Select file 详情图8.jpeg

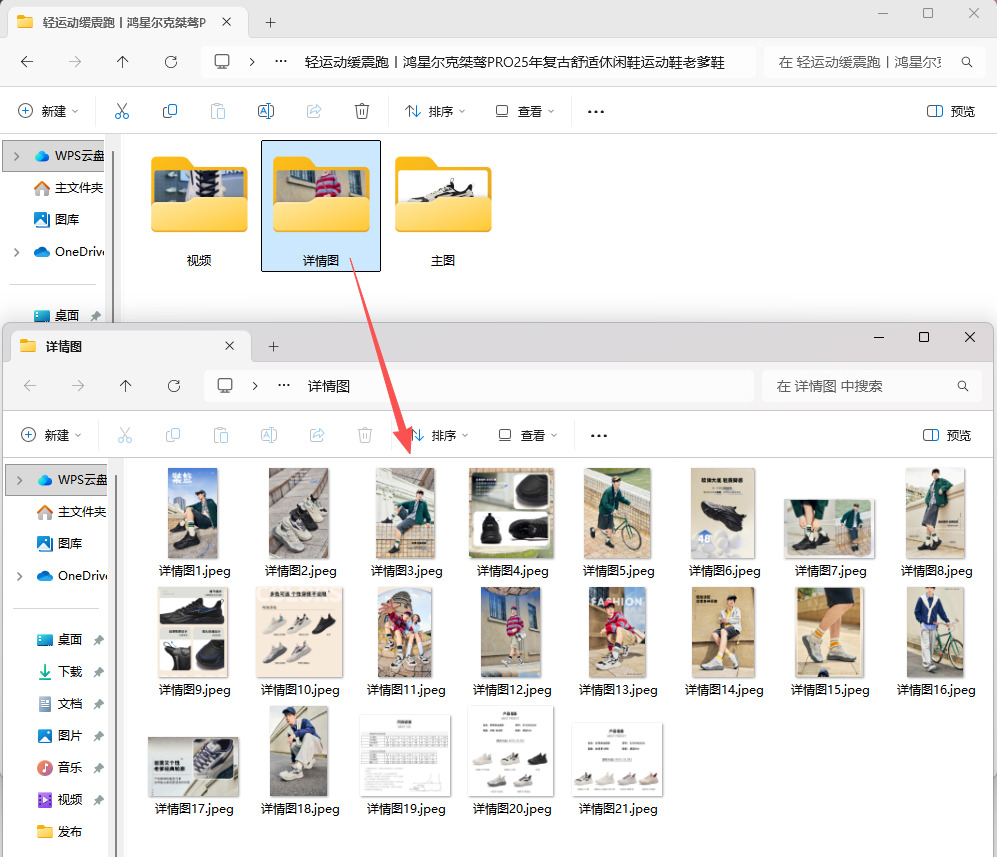tap(935, 523)
